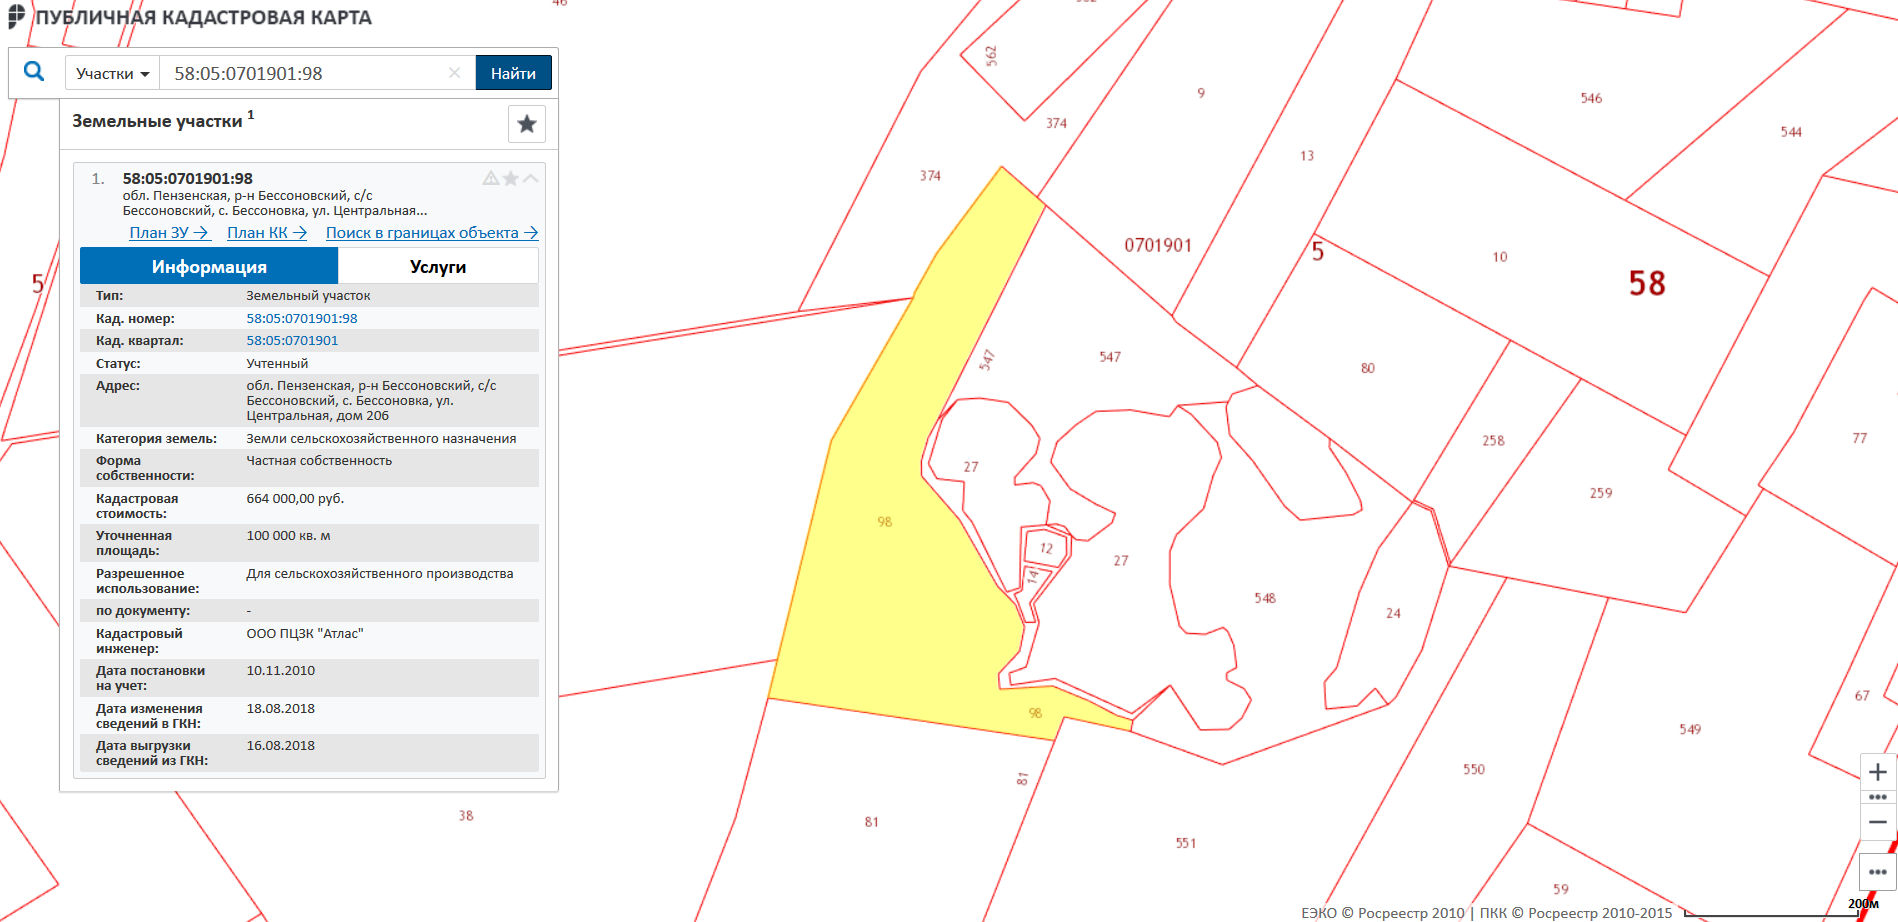The width and height of the screenshot is (1898, 922).
Task: Open favorites with the star button in header
Action: tap(527, 124)
